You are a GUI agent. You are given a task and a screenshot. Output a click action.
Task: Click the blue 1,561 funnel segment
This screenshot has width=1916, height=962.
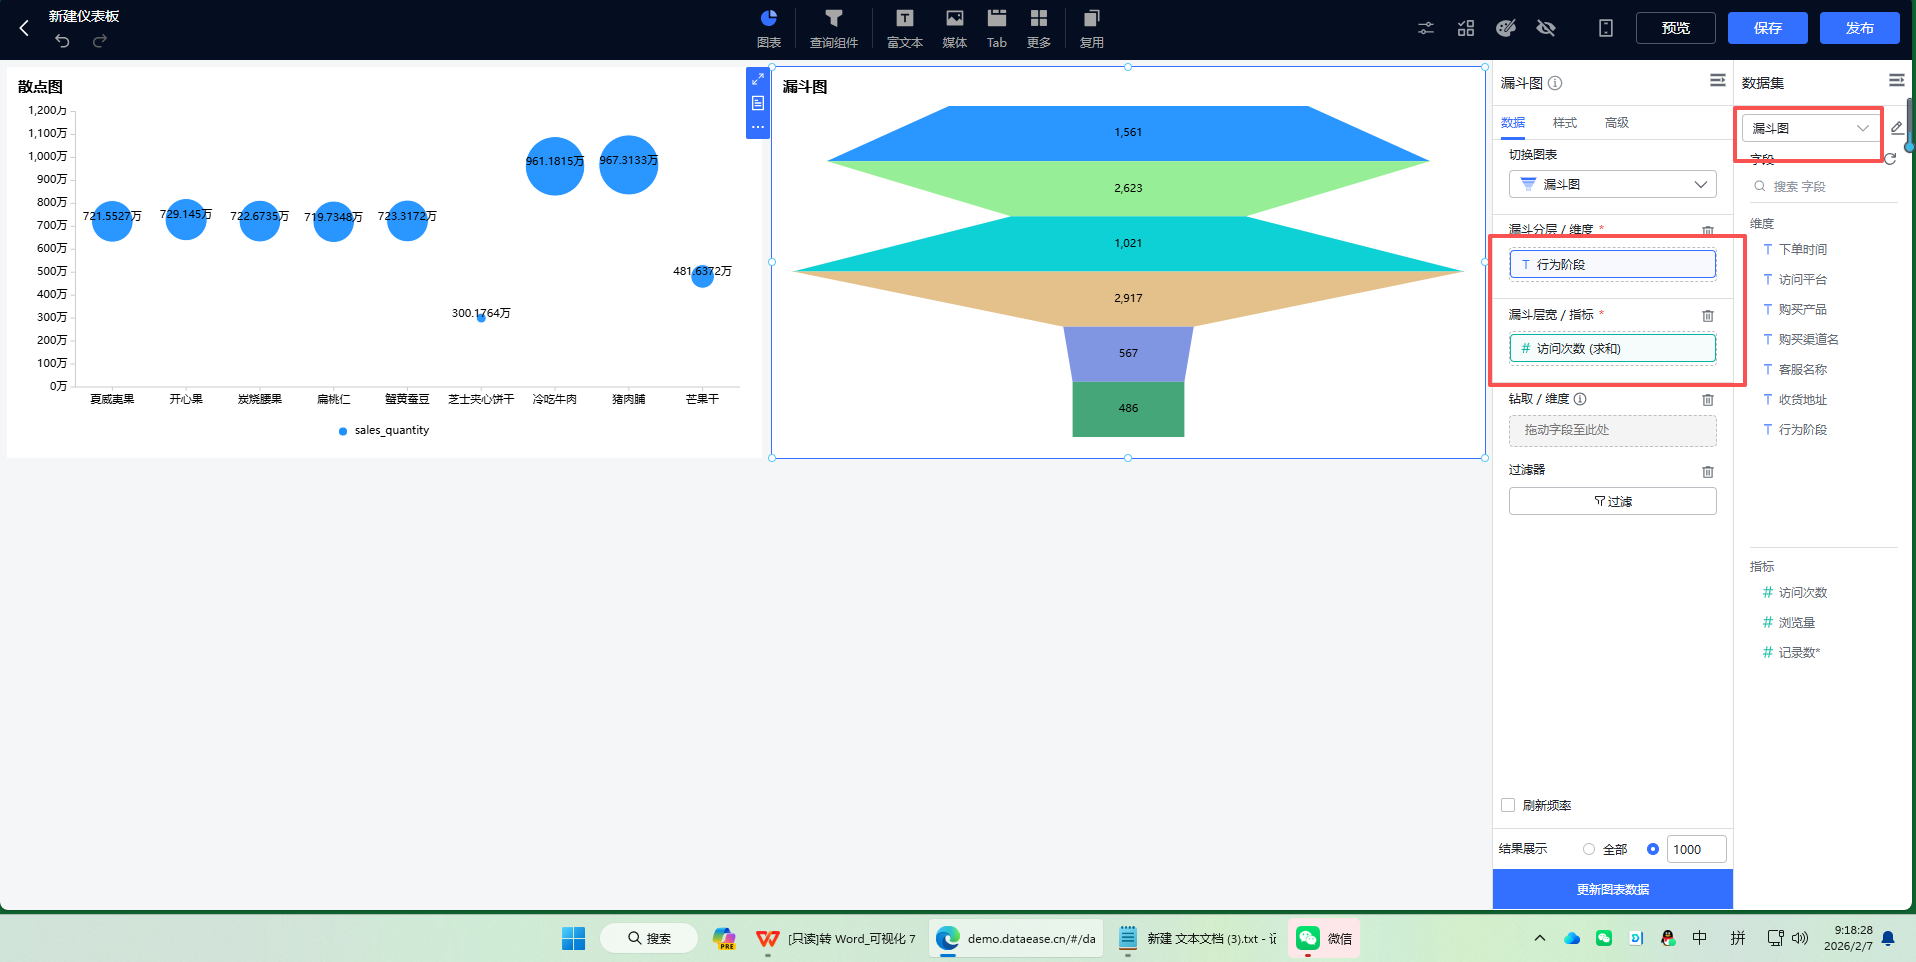[x=1128, y=133]
